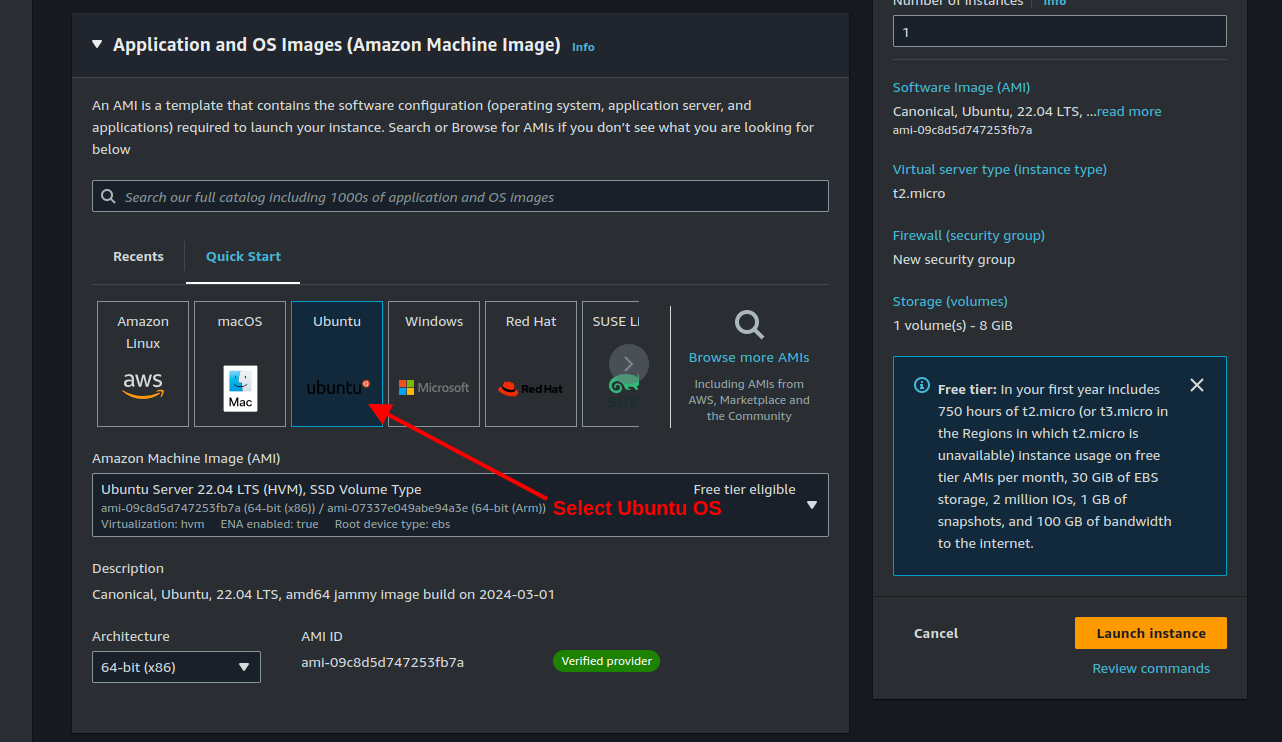This screenshot has height=742, width=1282.
Task: Click the orange Launch instance button
Action: pos(1150,633)
